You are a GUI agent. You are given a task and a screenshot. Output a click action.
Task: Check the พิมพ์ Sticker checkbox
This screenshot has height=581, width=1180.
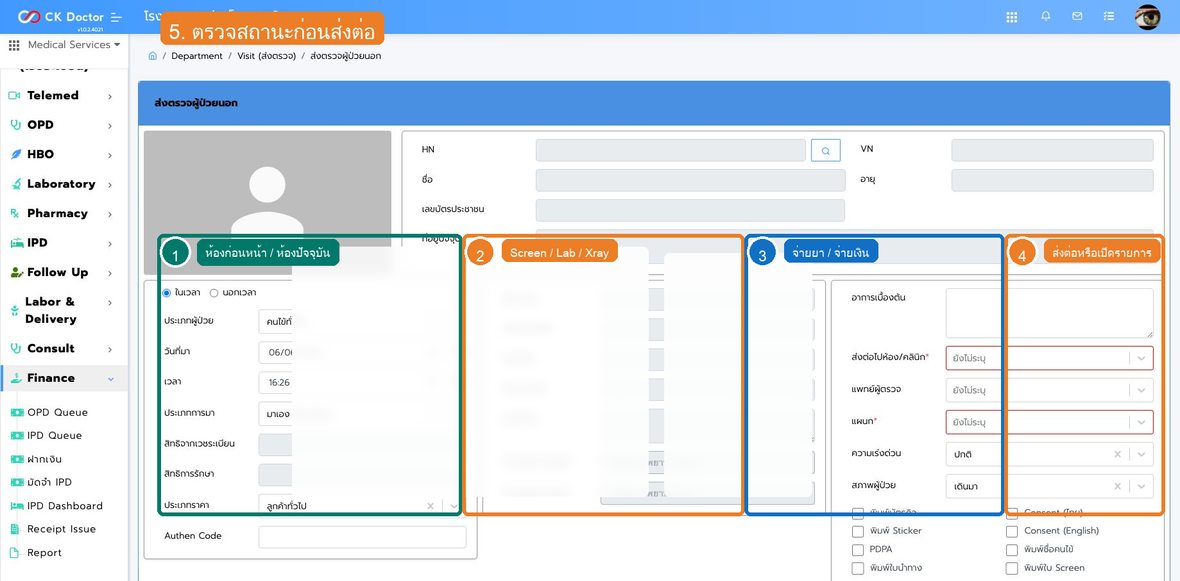[858, 531]
